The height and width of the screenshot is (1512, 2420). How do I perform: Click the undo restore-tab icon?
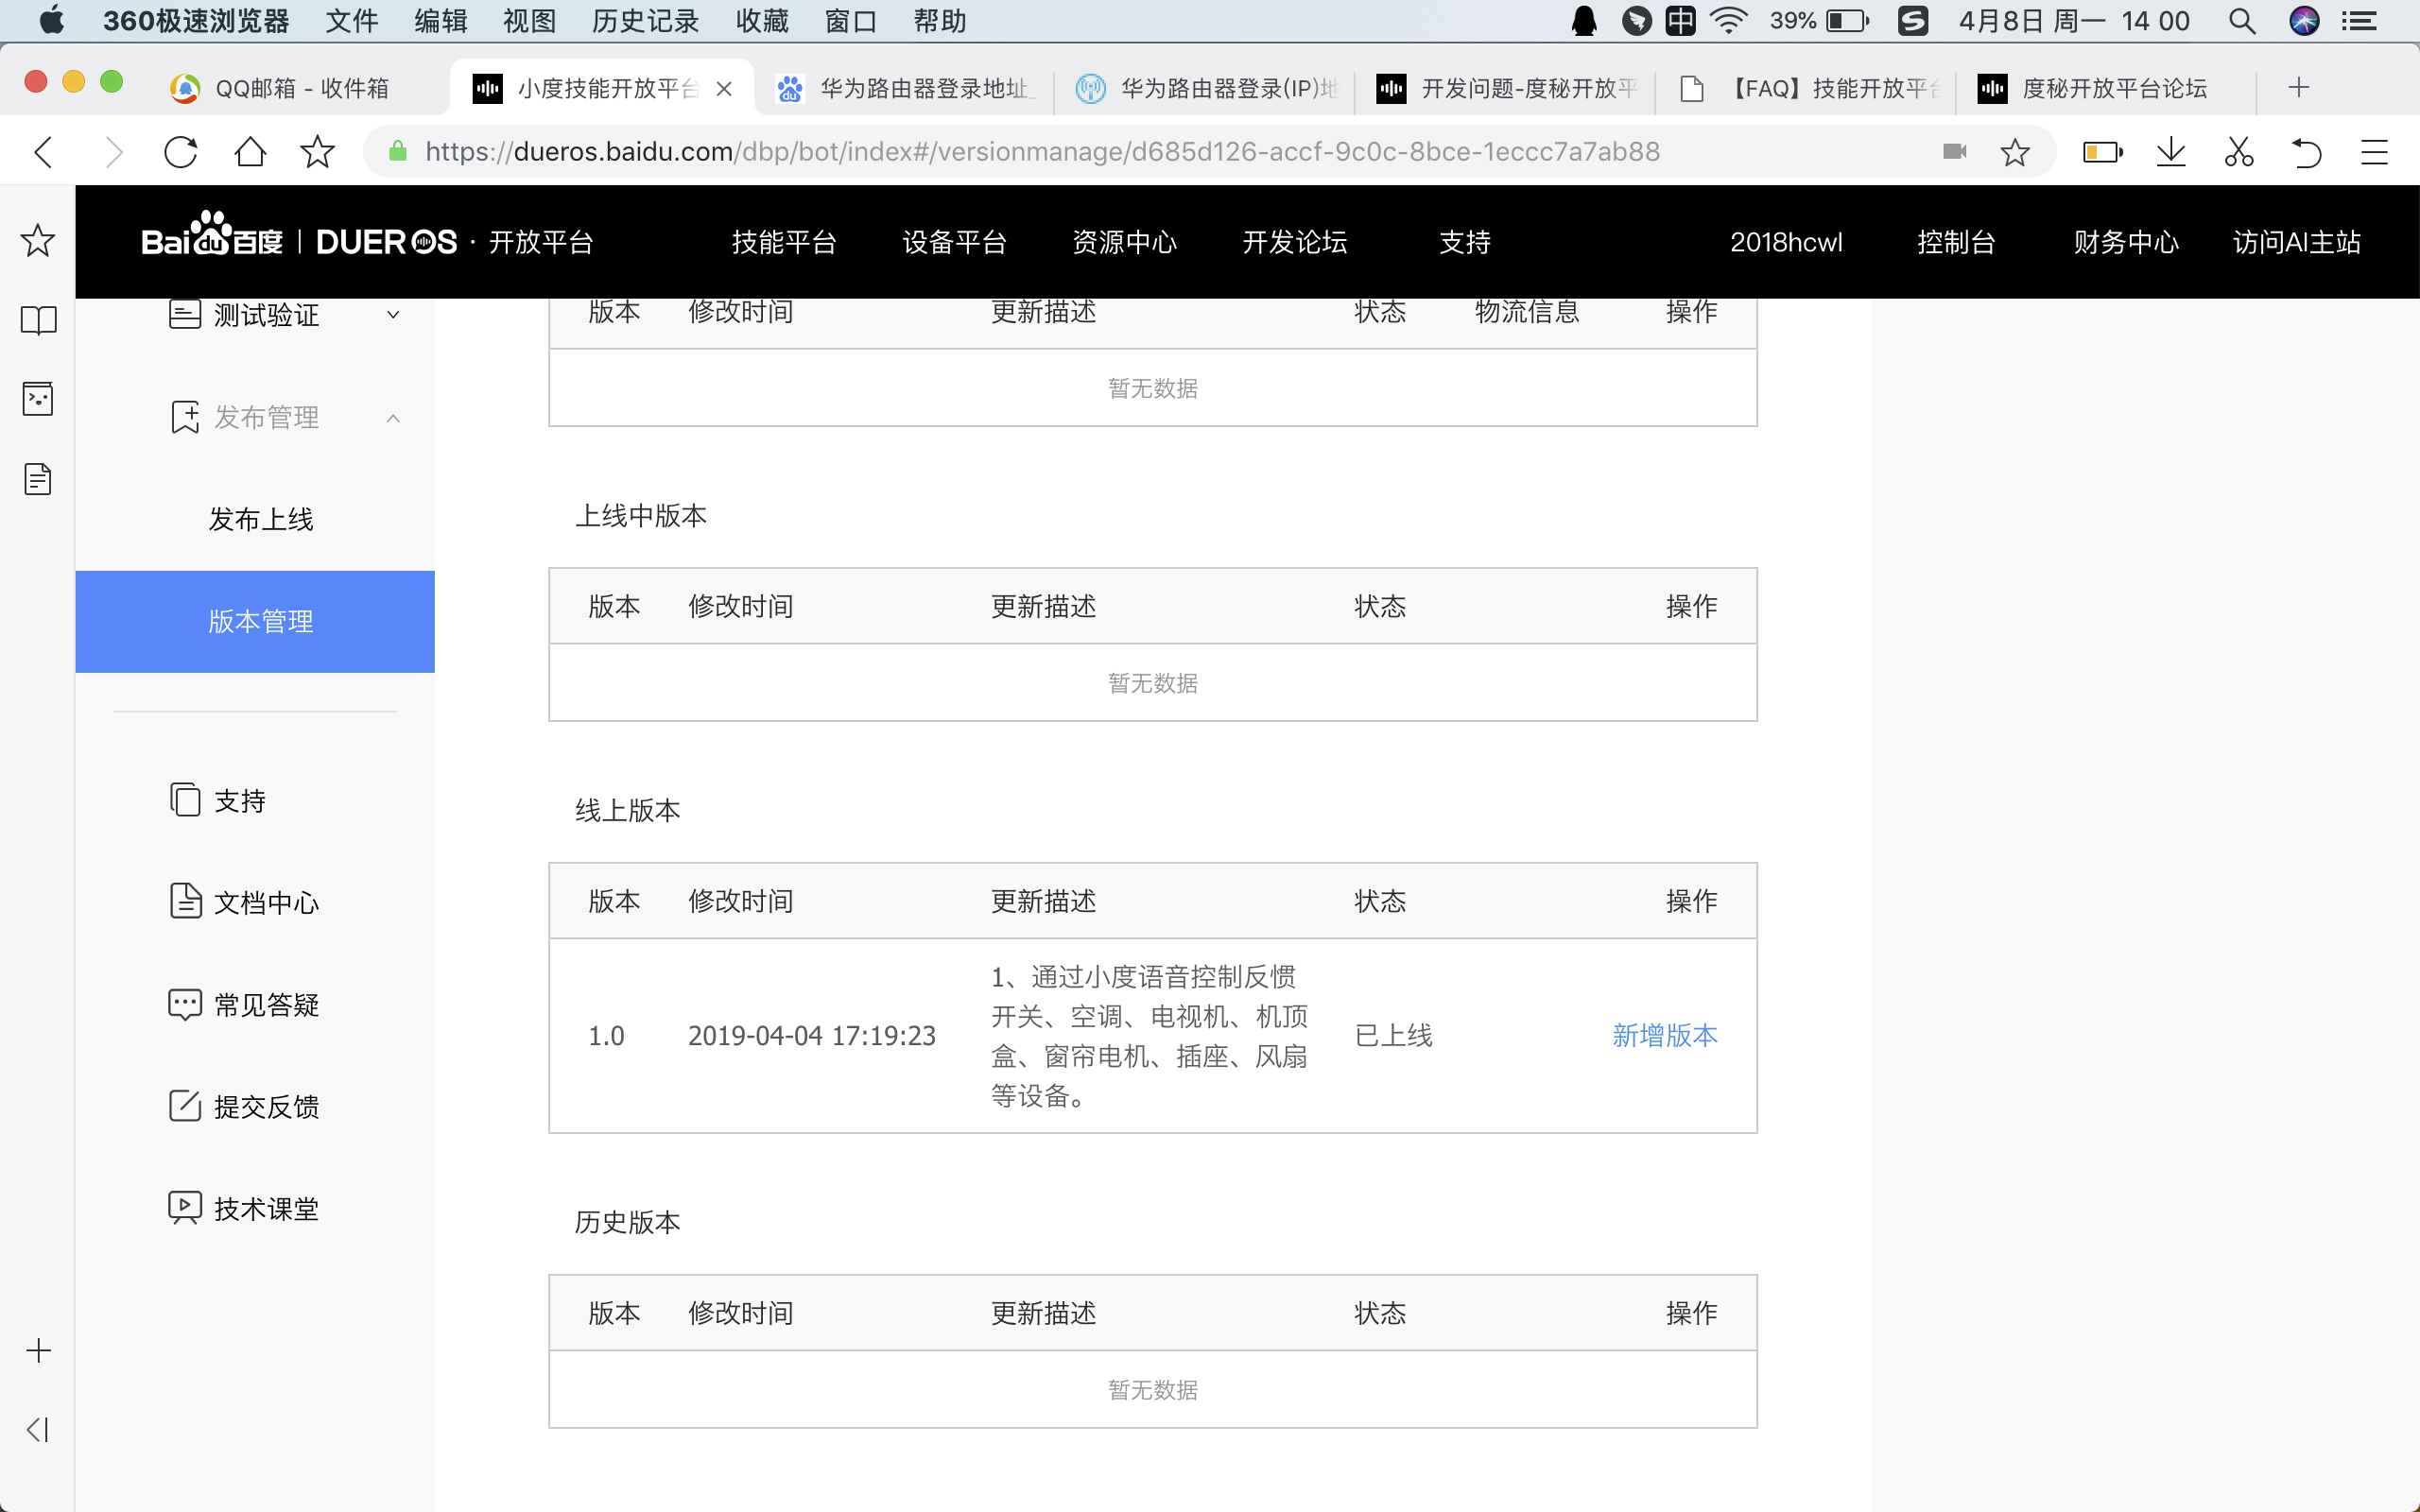coord(2305,152)
